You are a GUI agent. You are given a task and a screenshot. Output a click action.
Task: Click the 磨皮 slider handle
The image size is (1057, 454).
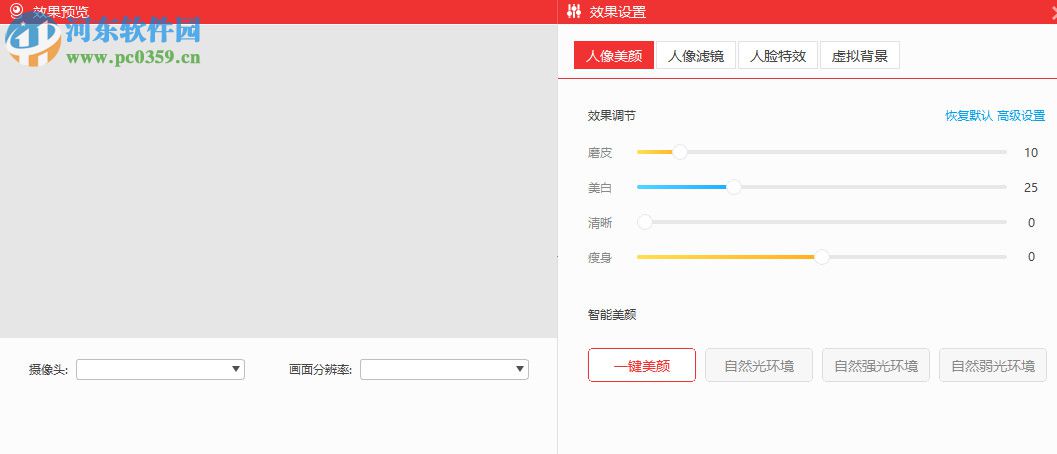pos(680,152)
